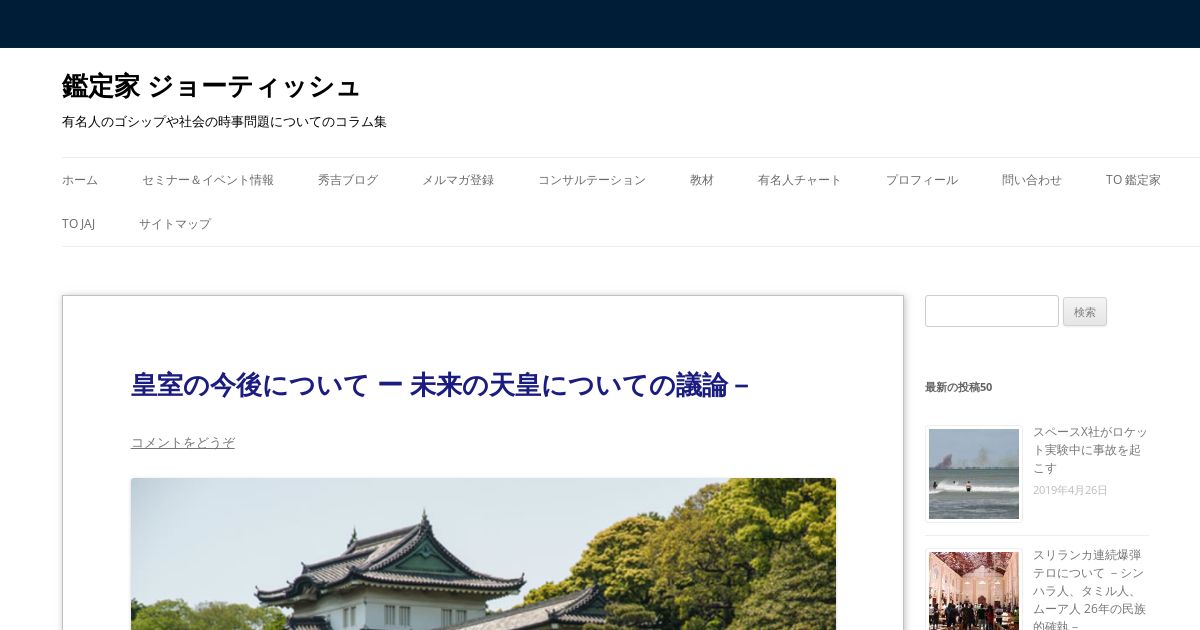Image resolution: width=1200 pixels, height=630 pixels.
Task: Open the SpaceX post thumbnail image
Action: coord(974,474)
